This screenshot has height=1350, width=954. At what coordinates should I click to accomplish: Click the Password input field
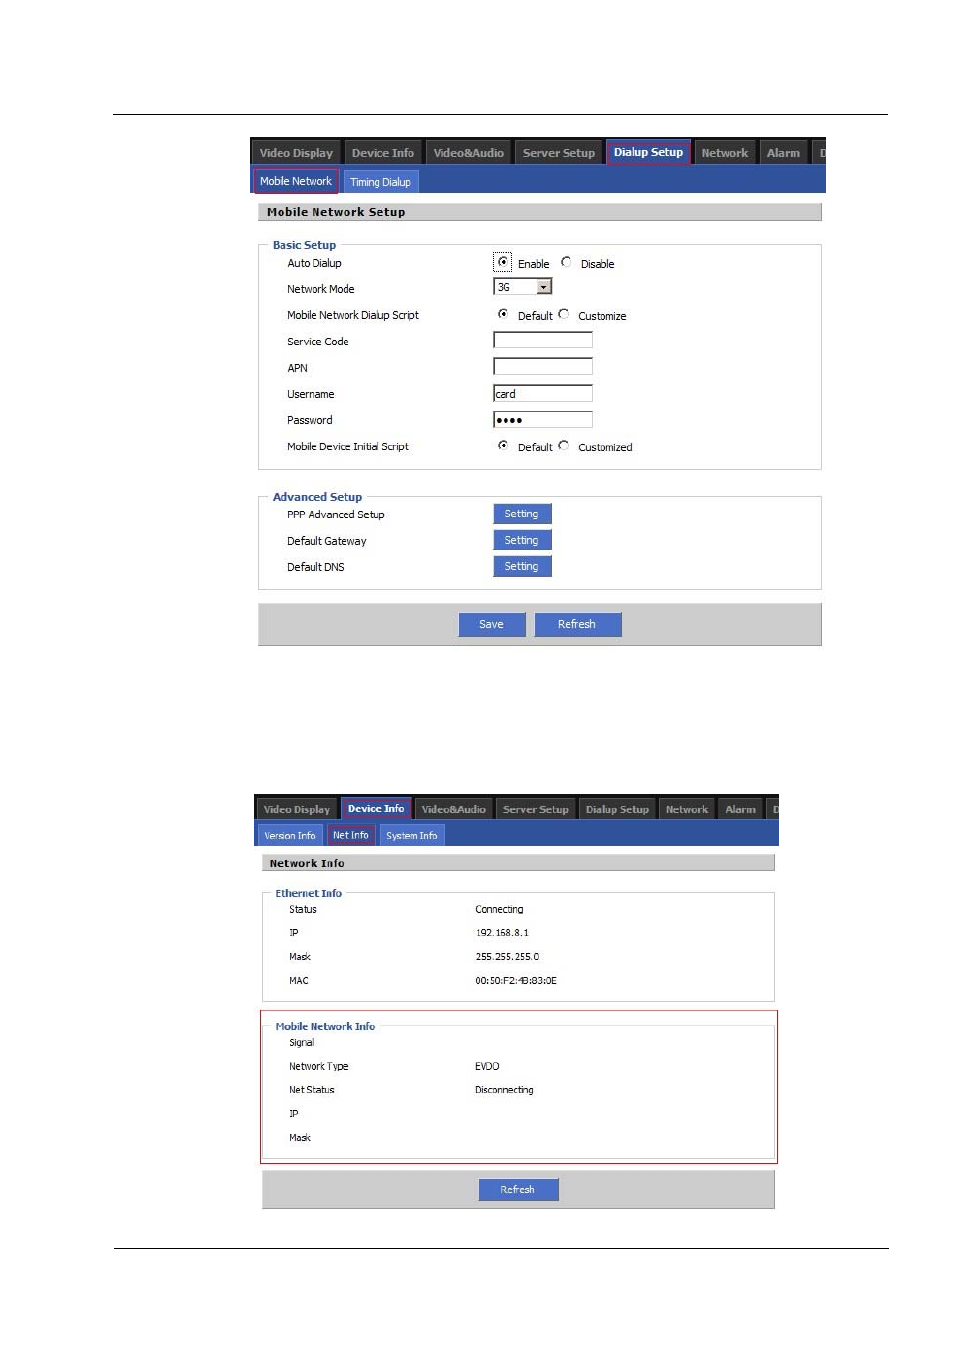coord(543,419)
